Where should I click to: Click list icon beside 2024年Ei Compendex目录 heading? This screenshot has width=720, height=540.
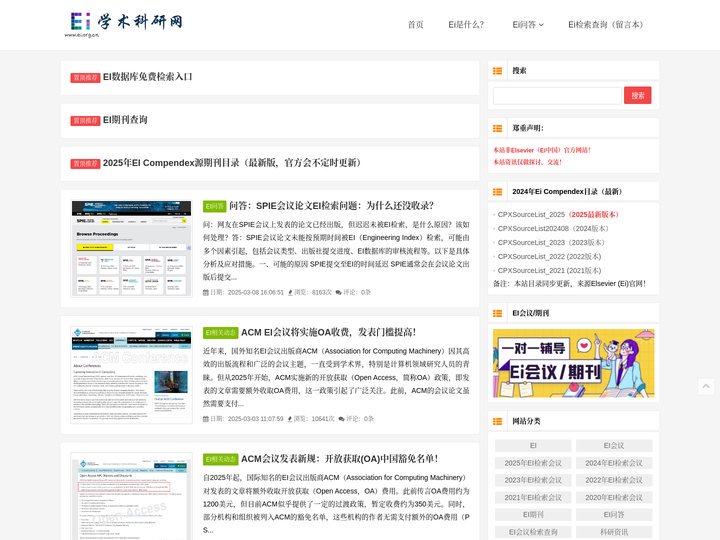[497, 192]
